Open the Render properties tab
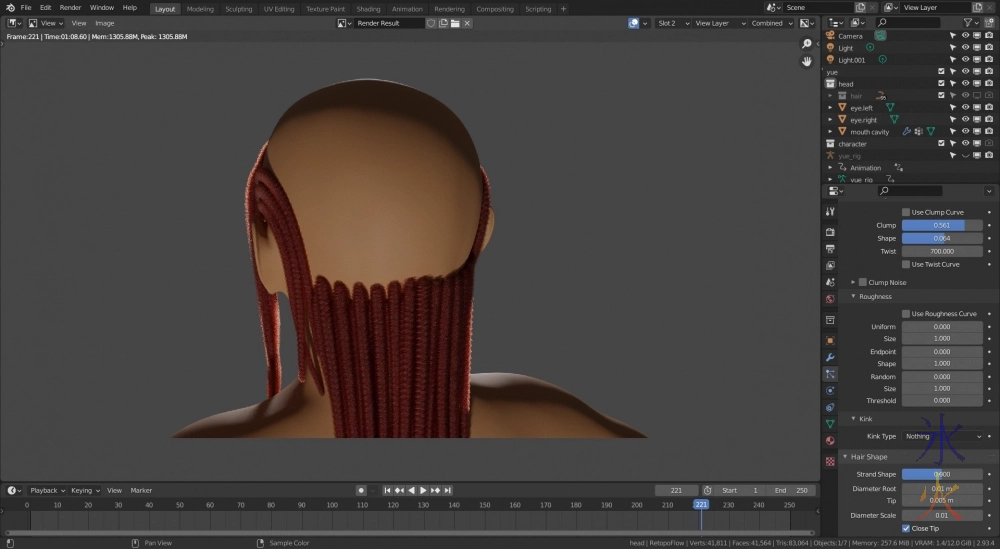This screenshot has height=549, width=1000. (x=830, y=231)
